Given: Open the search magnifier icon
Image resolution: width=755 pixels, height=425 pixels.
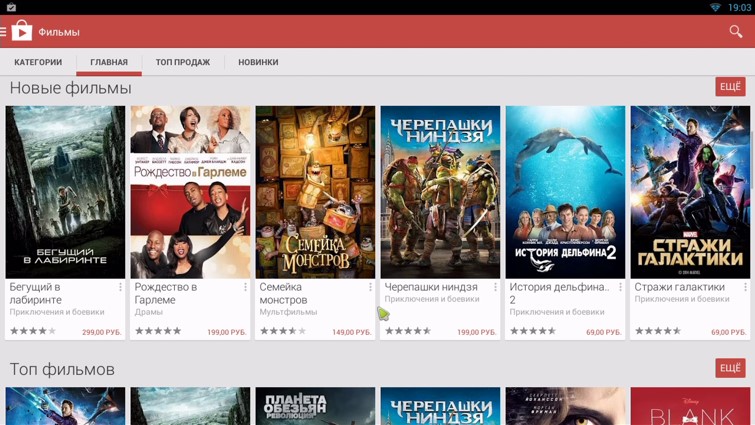Looking at the screenshot, I should tap(735, 32).
